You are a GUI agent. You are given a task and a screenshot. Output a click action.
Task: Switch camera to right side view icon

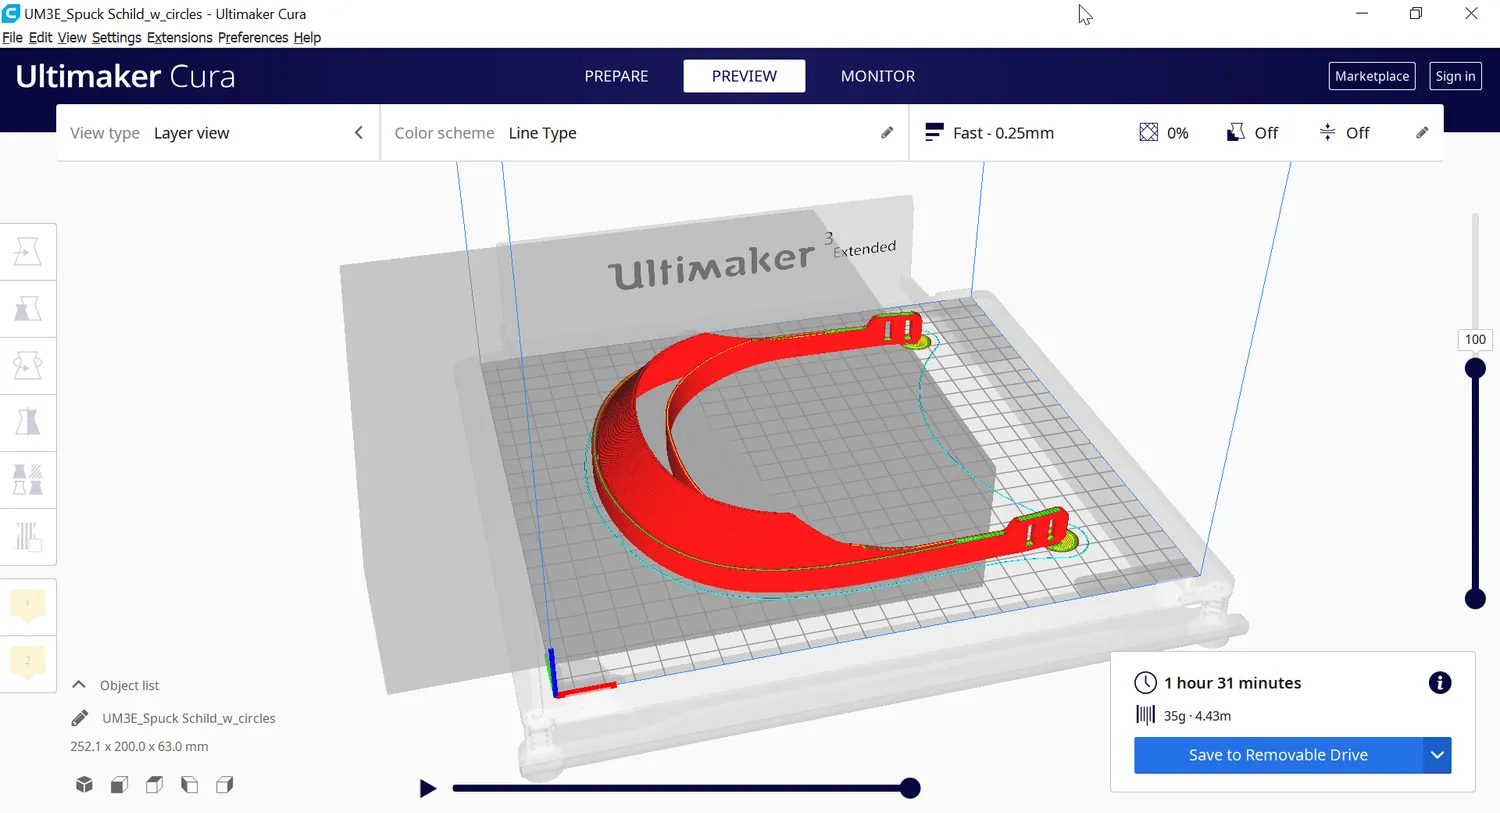click(x=224, y=785)
